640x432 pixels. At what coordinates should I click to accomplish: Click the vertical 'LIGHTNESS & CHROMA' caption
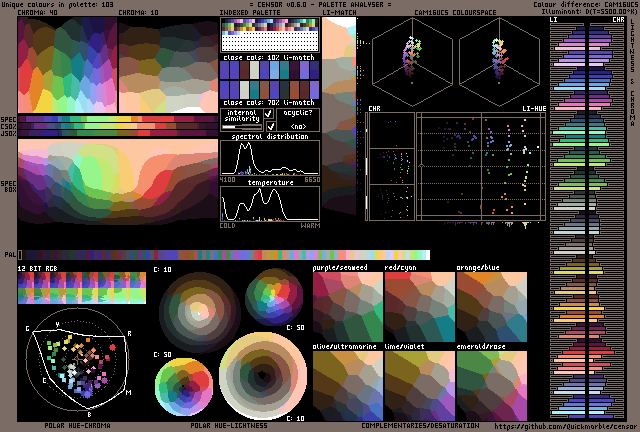point(632,72)
